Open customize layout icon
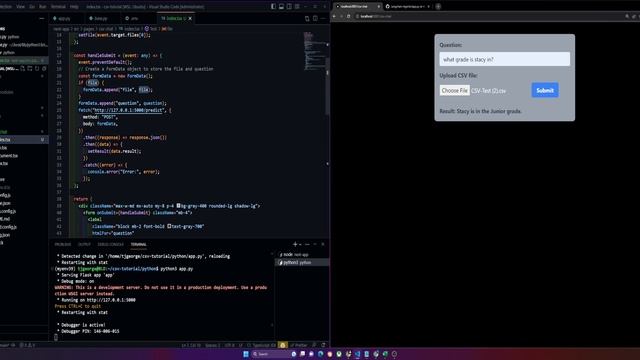Viewport: 640px width, 360px height. [x=297, y=7]
